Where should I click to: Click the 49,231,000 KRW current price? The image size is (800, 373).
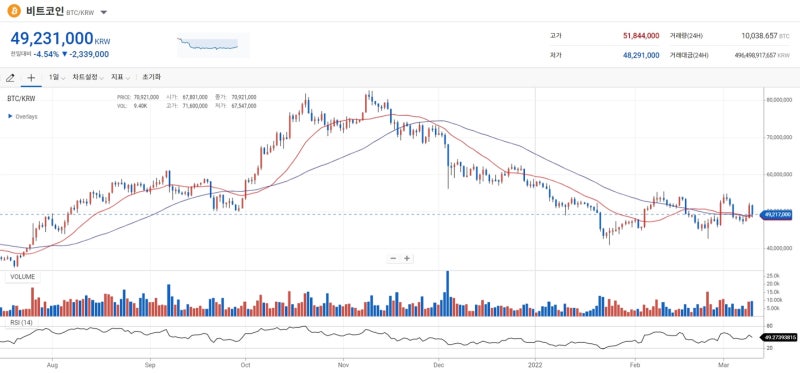click(60, 38)
